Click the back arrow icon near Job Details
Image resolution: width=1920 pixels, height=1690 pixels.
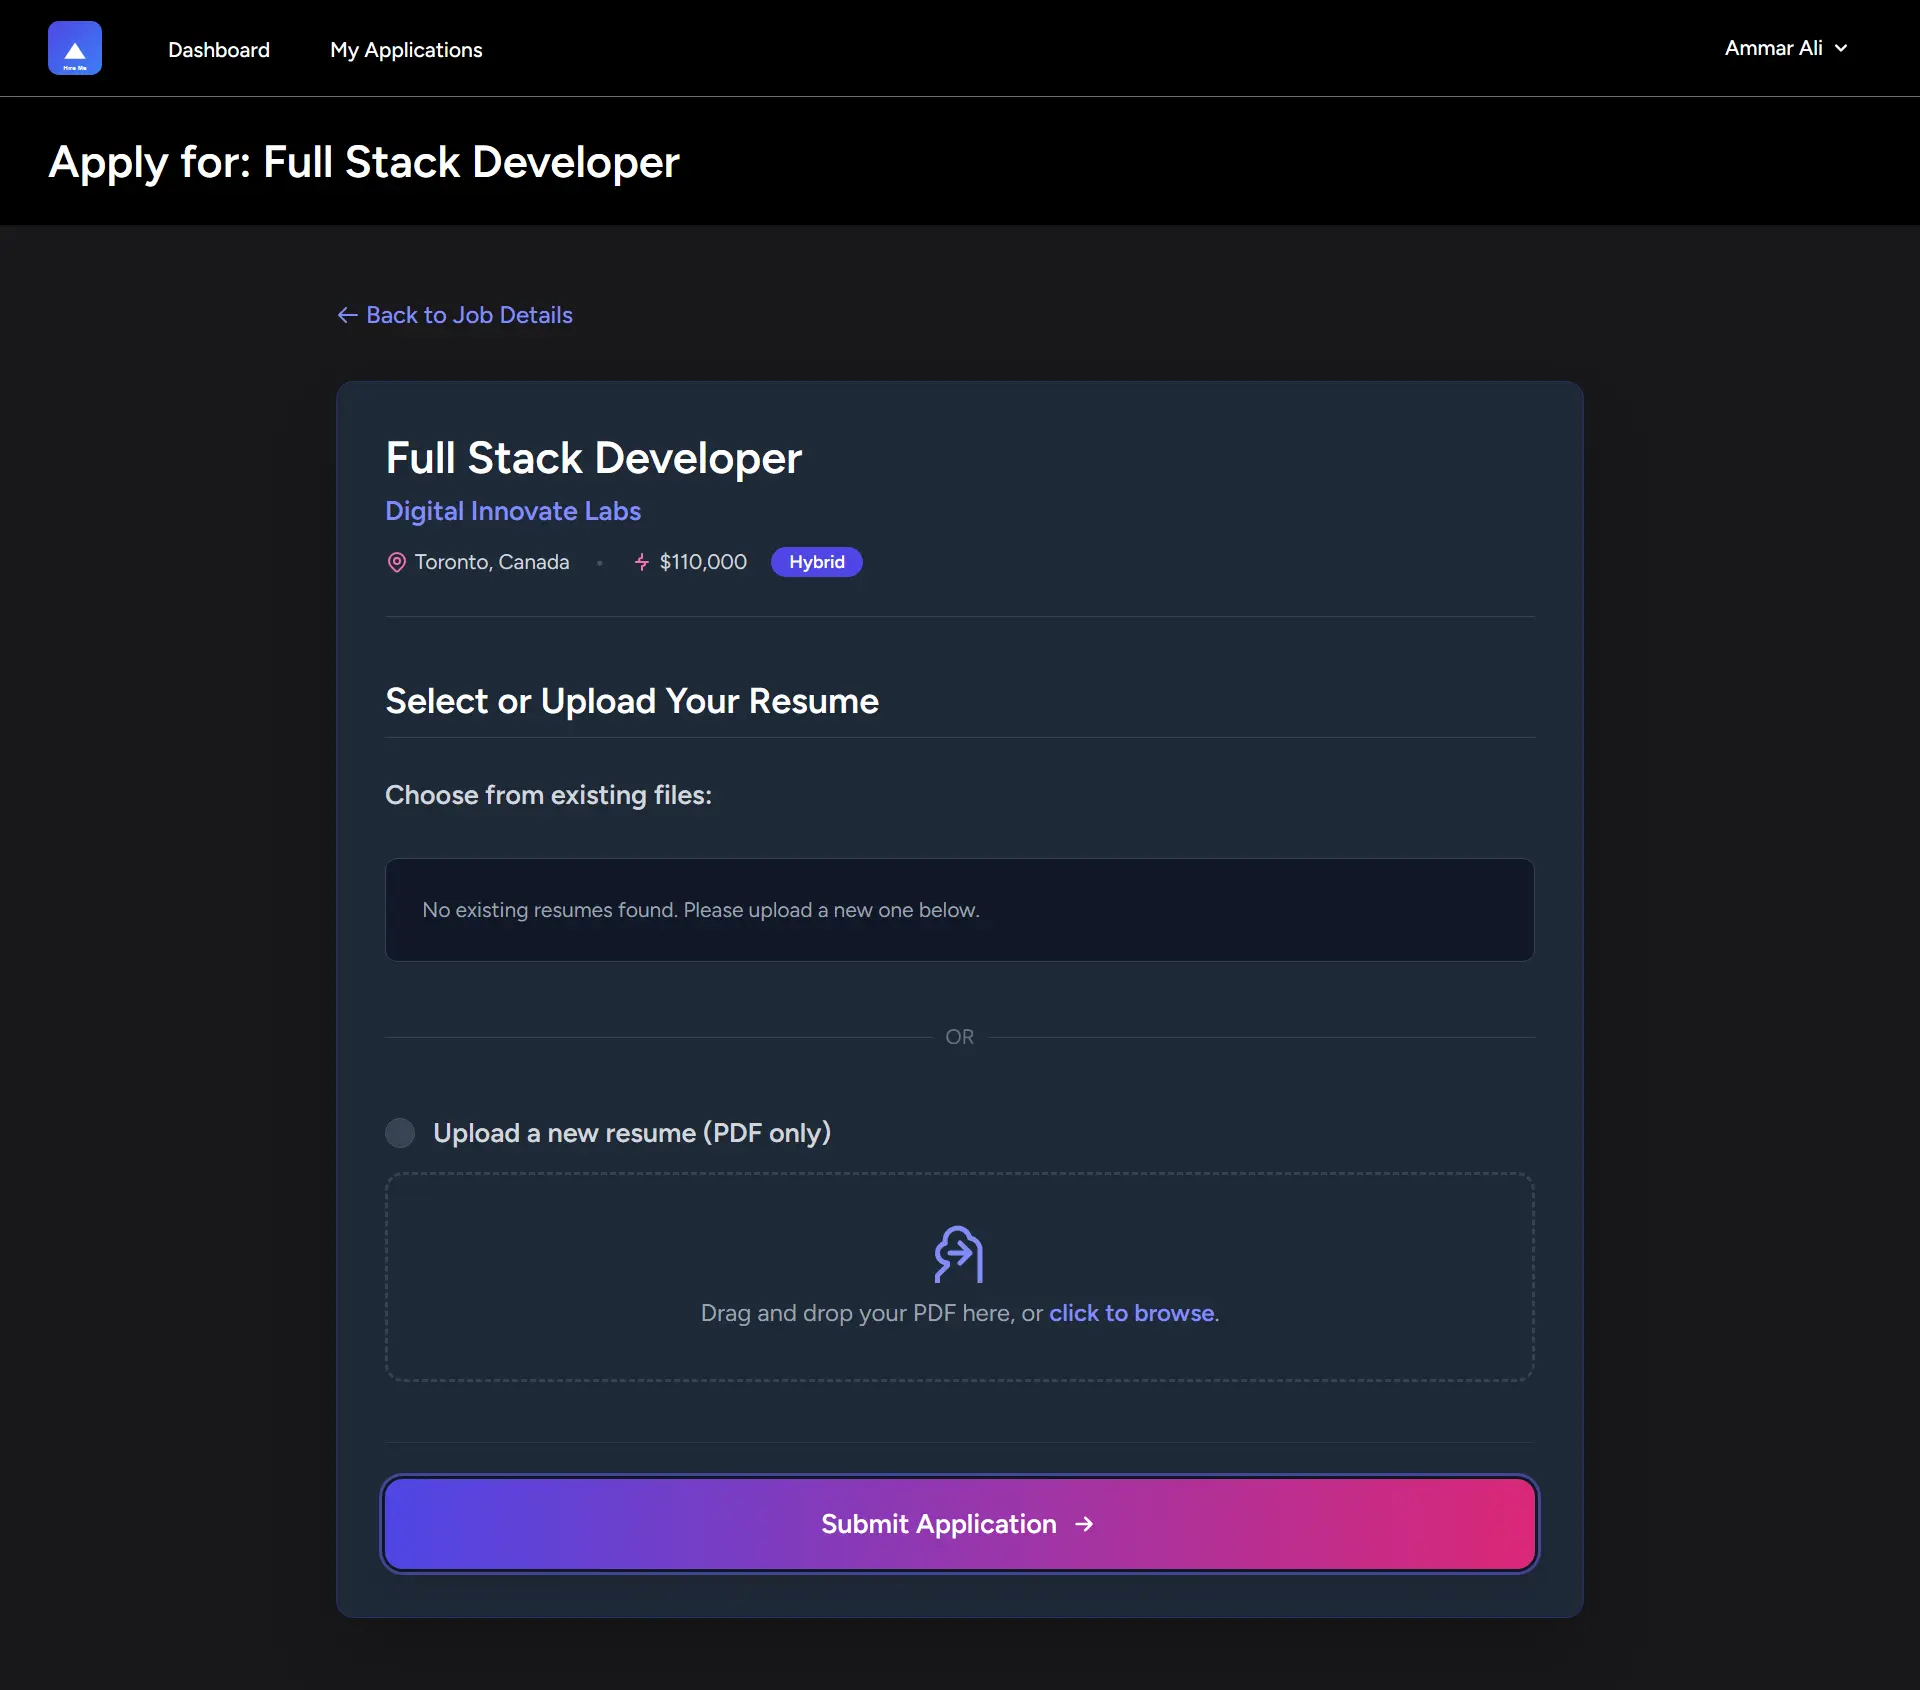(x=347, y=315)
